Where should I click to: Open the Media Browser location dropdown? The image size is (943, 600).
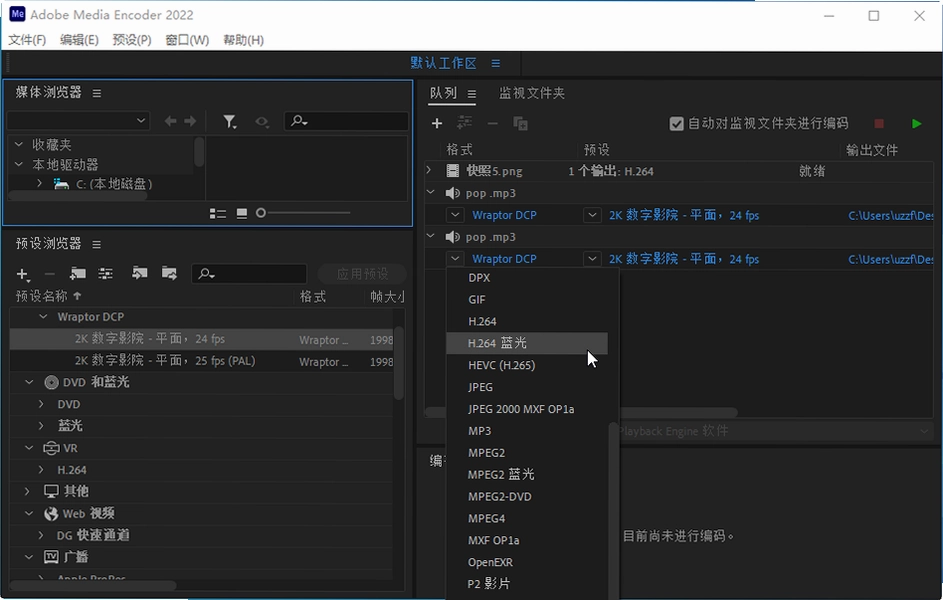point(78,121)
